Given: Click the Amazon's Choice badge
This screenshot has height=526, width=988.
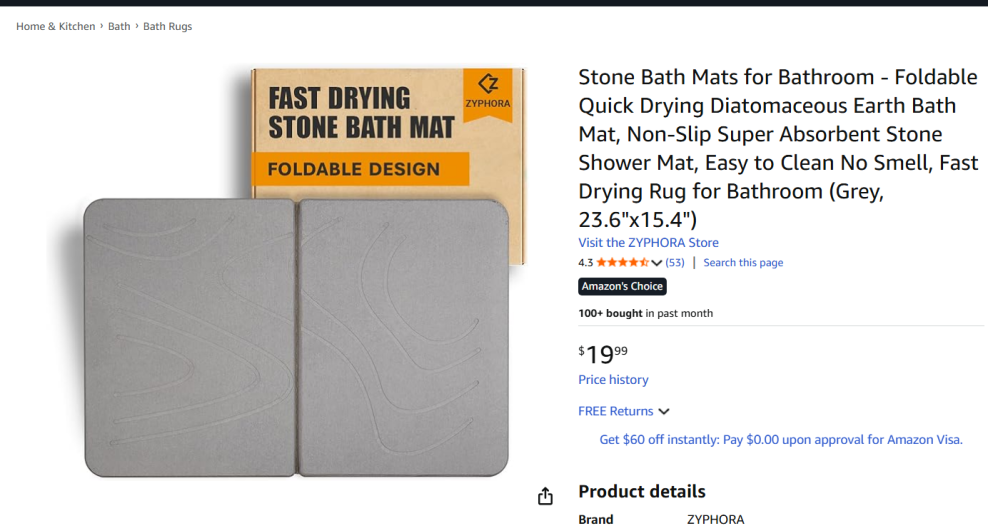Looking at the screenshot, I should click(622, 287).
